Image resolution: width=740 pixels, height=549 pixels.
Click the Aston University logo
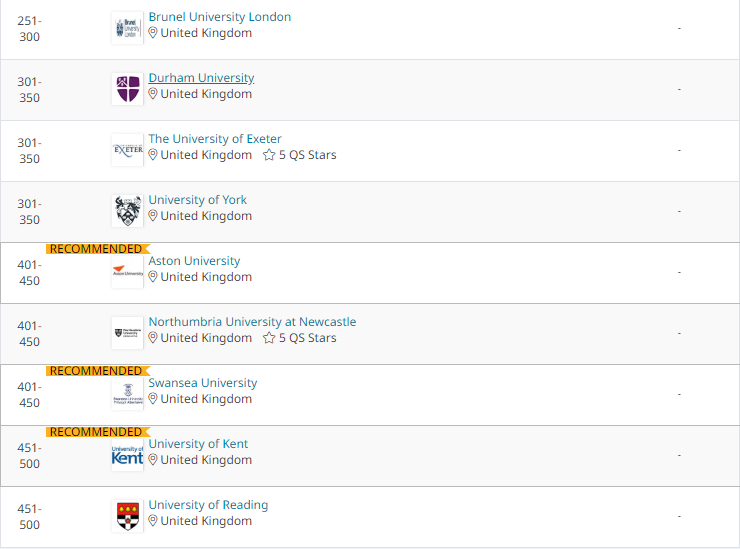(127, 272)
